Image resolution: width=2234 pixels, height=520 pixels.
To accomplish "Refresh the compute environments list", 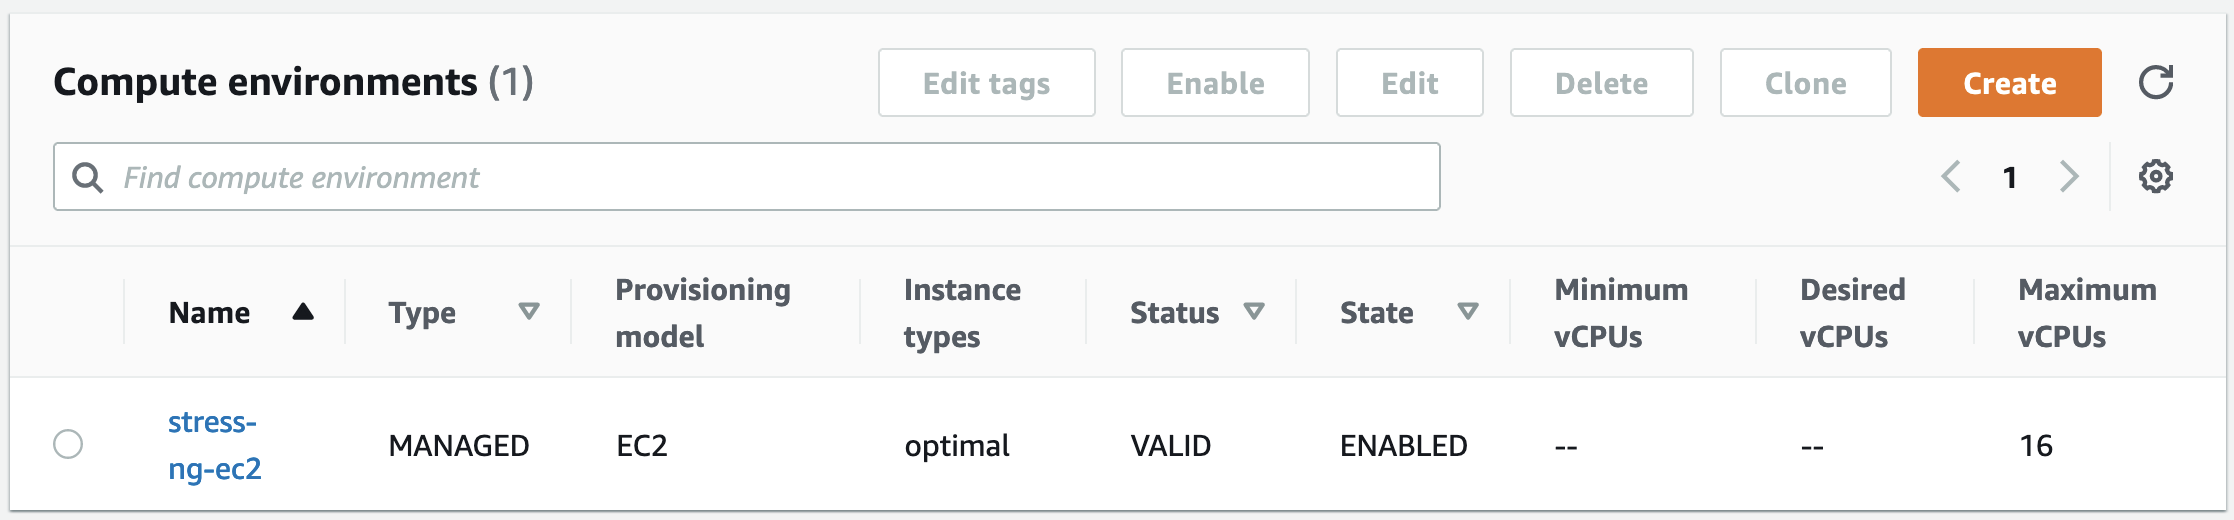I will pyautogui.click(x=2155, y=82).
